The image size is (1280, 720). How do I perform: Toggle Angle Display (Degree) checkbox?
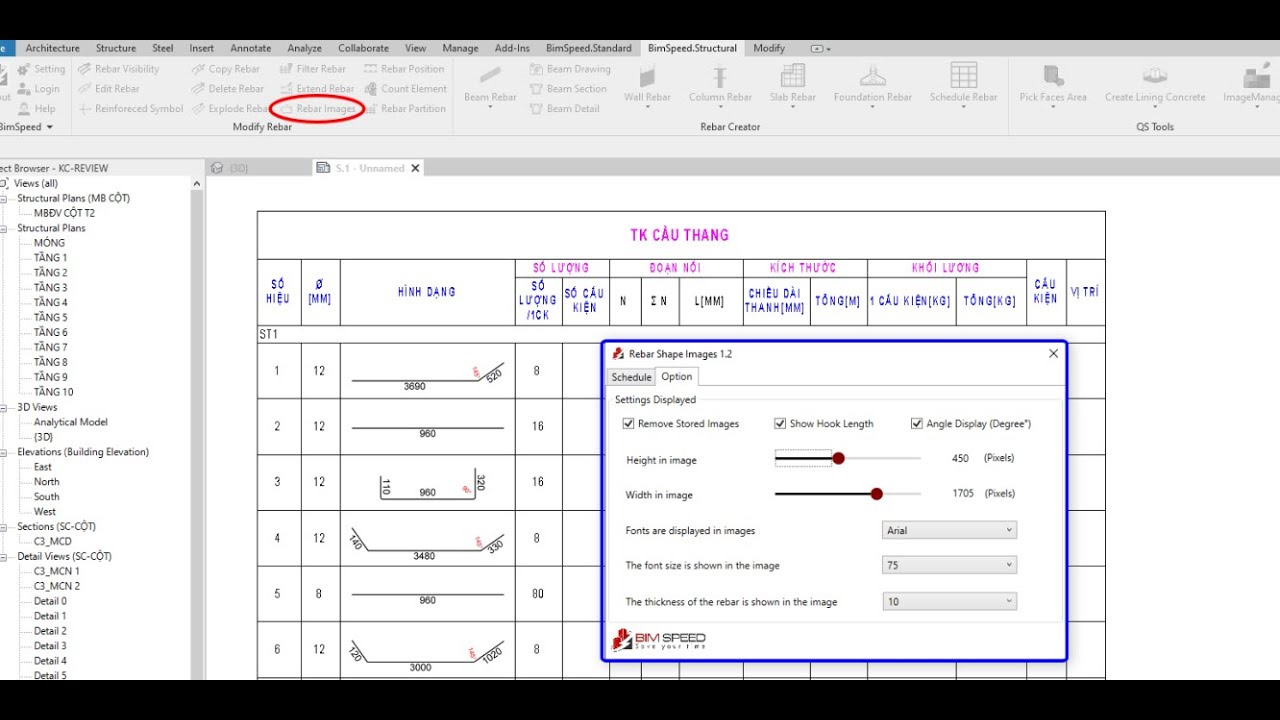point(916,424)
